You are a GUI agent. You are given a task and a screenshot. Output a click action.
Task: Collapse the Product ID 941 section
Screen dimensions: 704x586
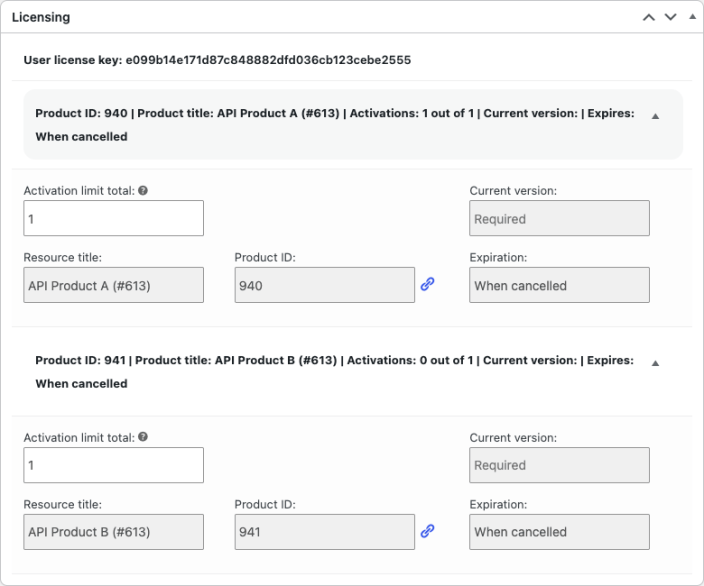tap(655, 363)
